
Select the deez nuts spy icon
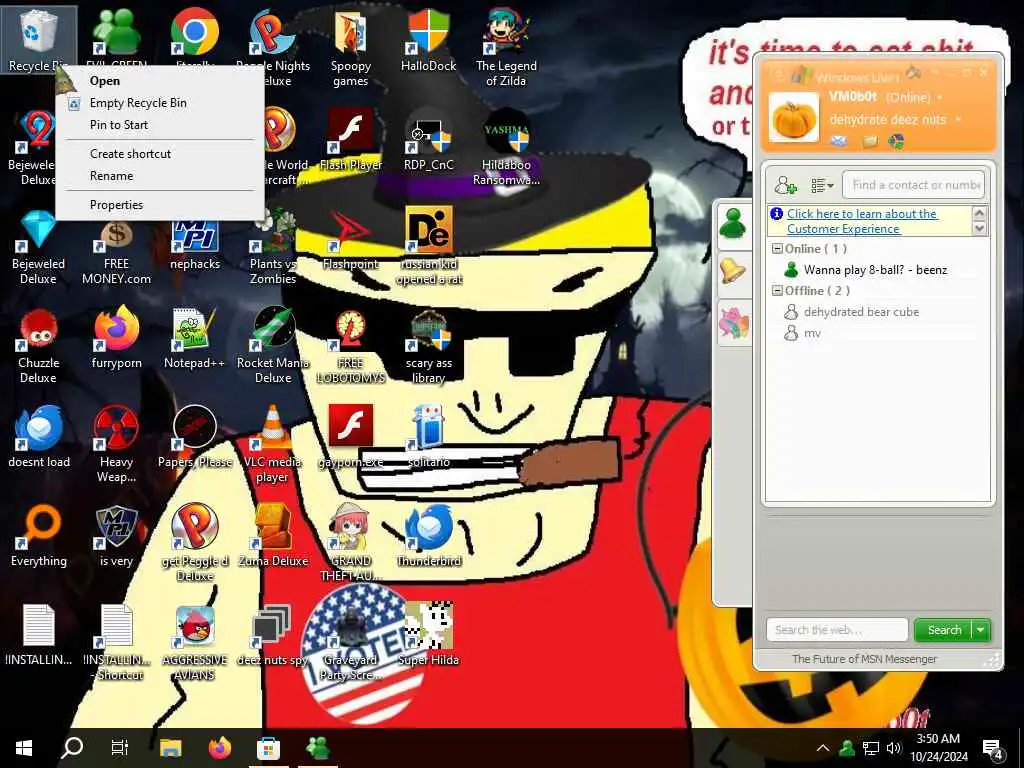tap(273, 635)
